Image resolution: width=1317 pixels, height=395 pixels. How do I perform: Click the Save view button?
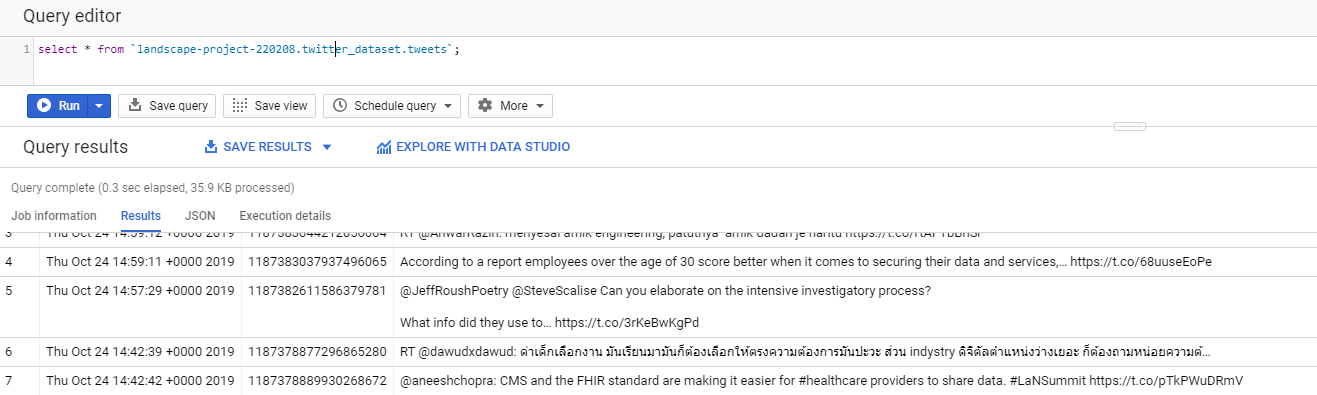tap(270, 105)
